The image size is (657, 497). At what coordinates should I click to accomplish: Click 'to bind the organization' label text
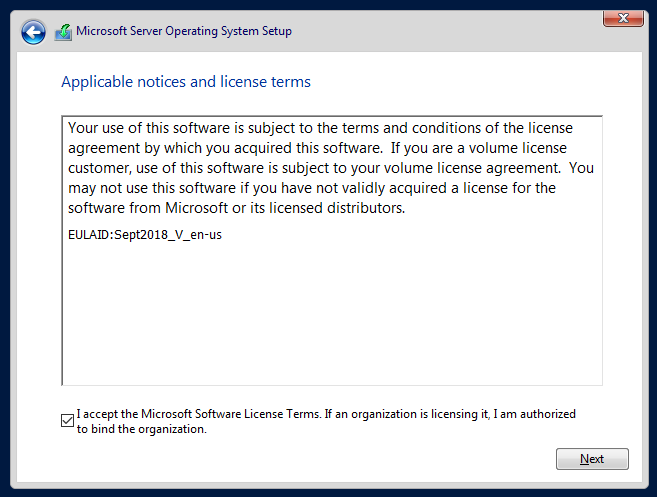(x=142, y=429)
